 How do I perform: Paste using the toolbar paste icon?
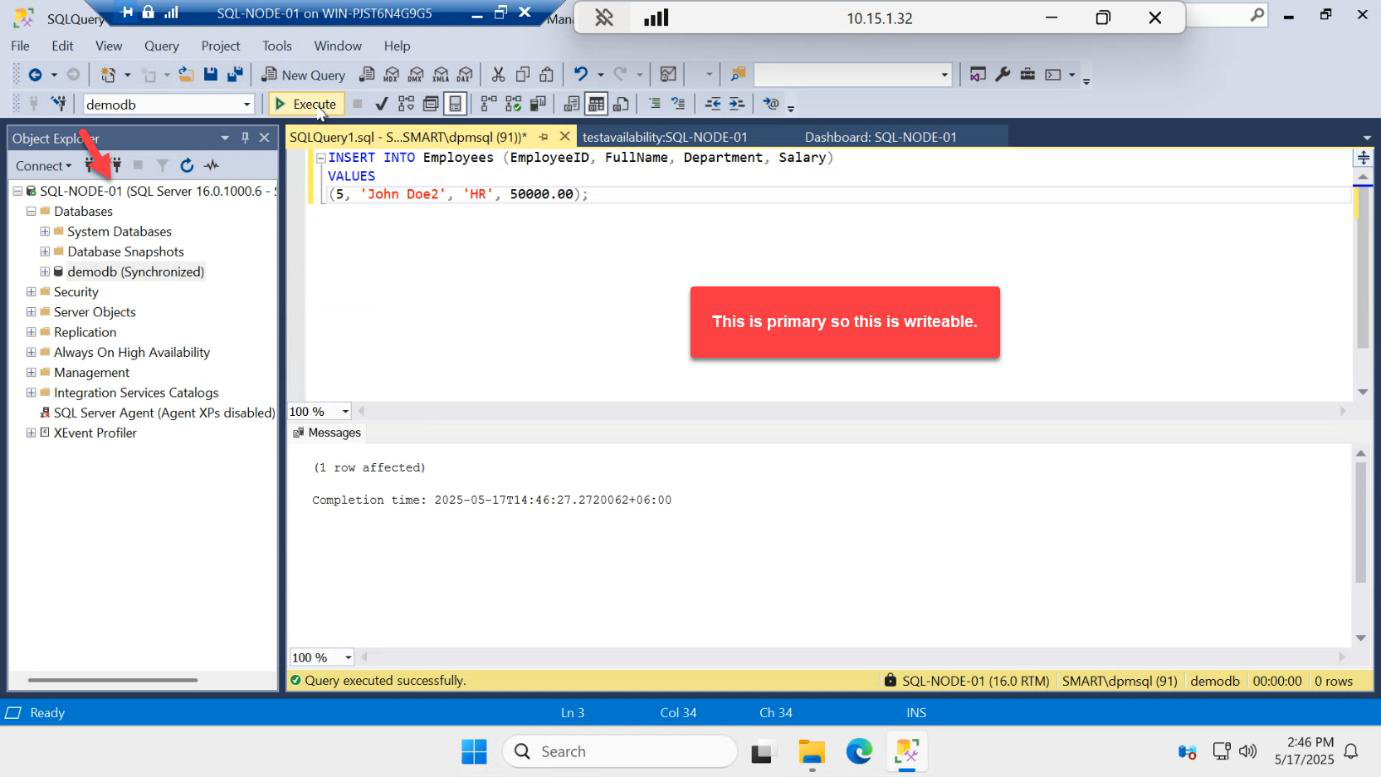[546, 75]
